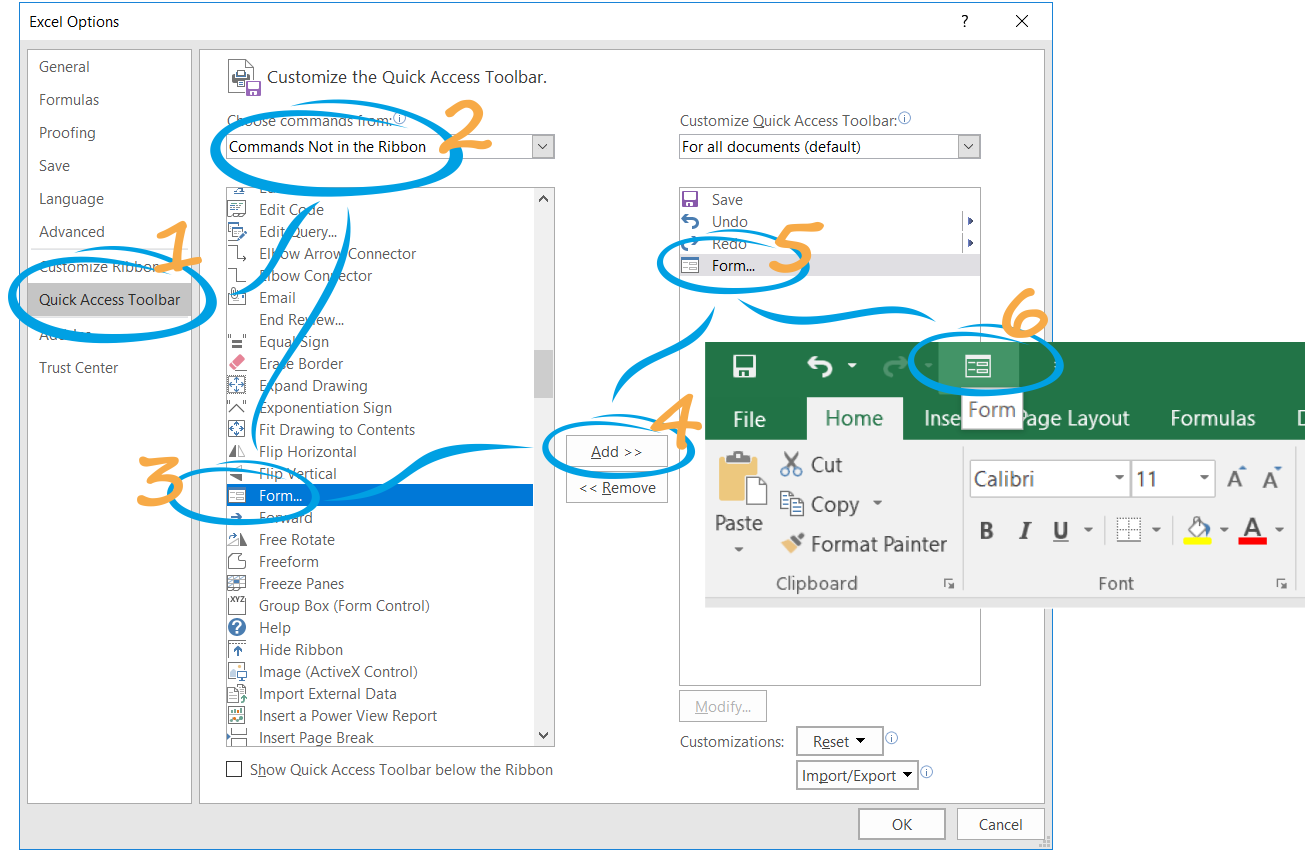Click the Save icon in the green ribbon
The image size is (1310, 853).
[744, 366]
